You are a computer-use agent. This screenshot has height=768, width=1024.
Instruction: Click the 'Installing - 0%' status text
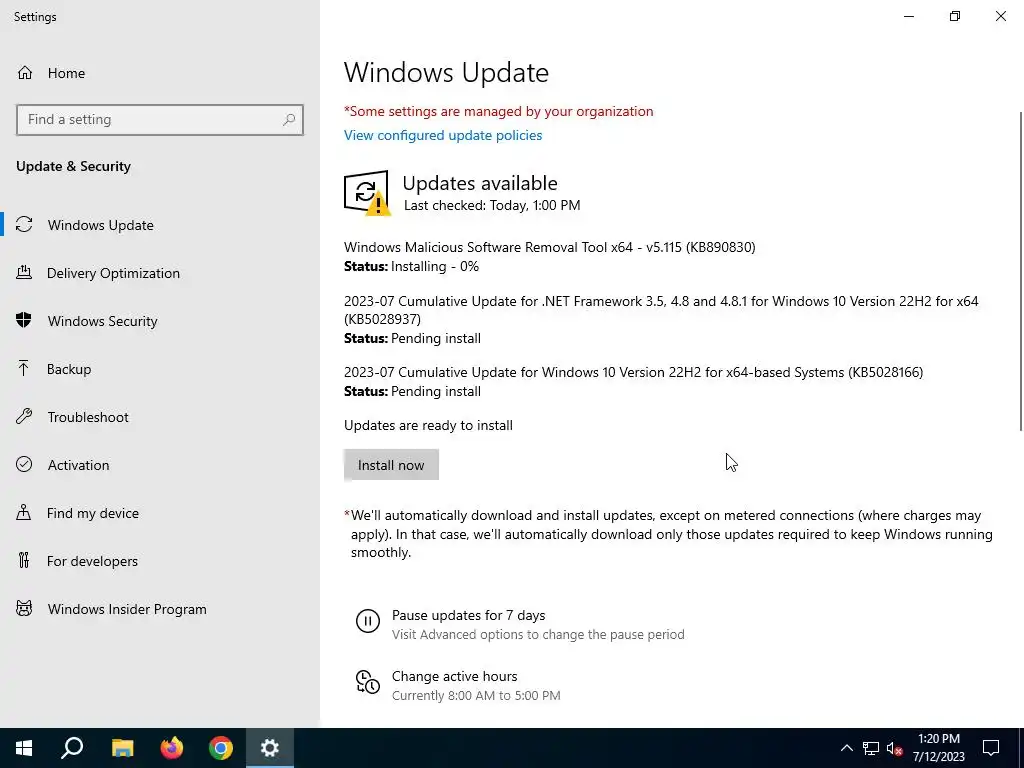435,266
